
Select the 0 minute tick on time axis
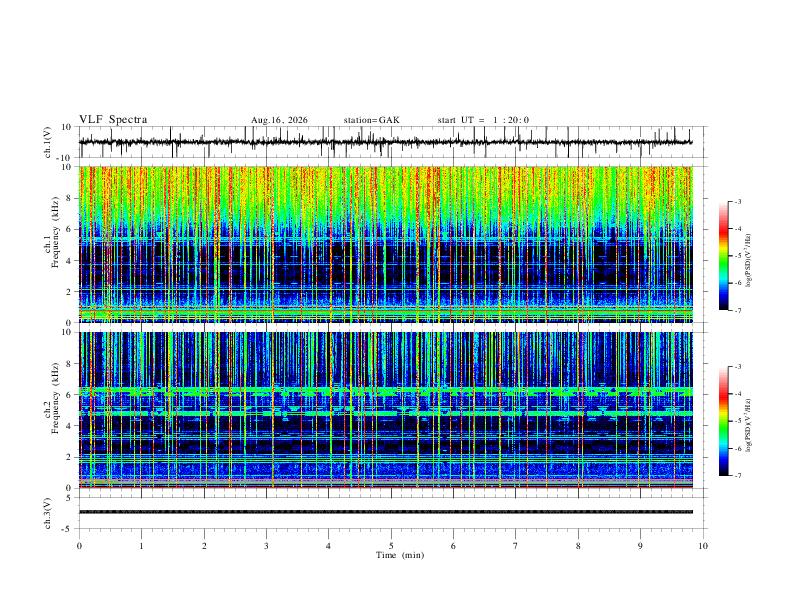point(79,546)
